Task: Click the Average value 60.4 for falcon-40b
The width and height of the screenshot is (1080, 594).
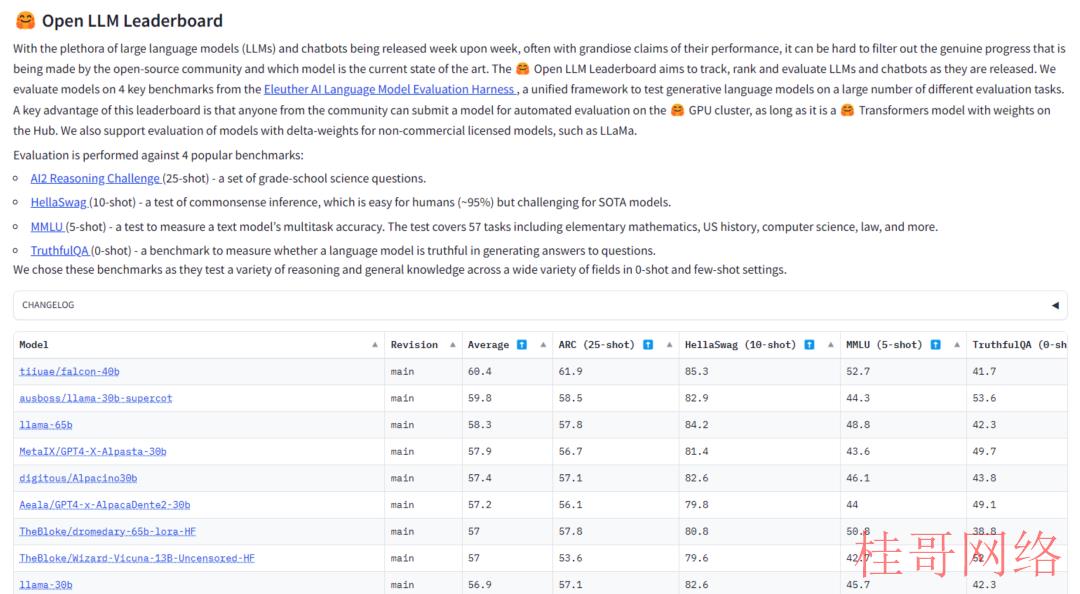Action: coord(479,371)
